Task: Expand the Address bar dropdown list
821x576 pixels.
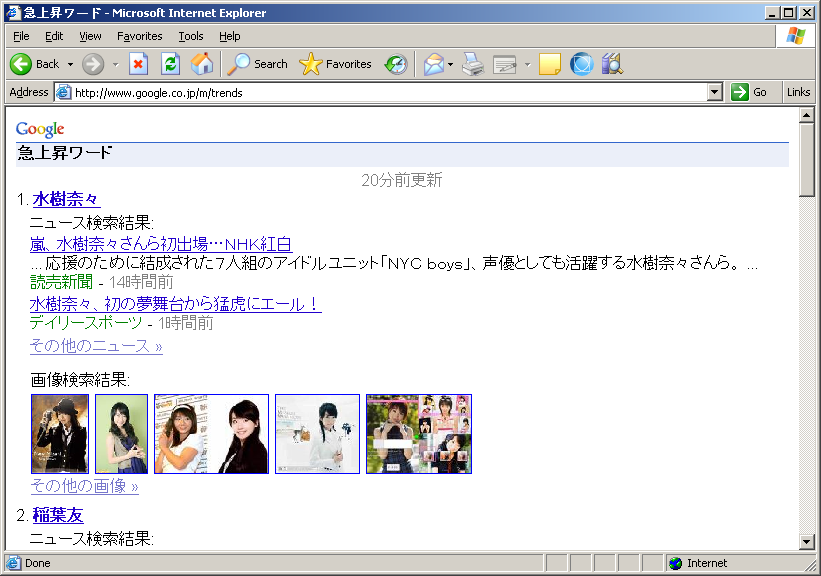Action: pyautogui.click(x=714, y=92)
